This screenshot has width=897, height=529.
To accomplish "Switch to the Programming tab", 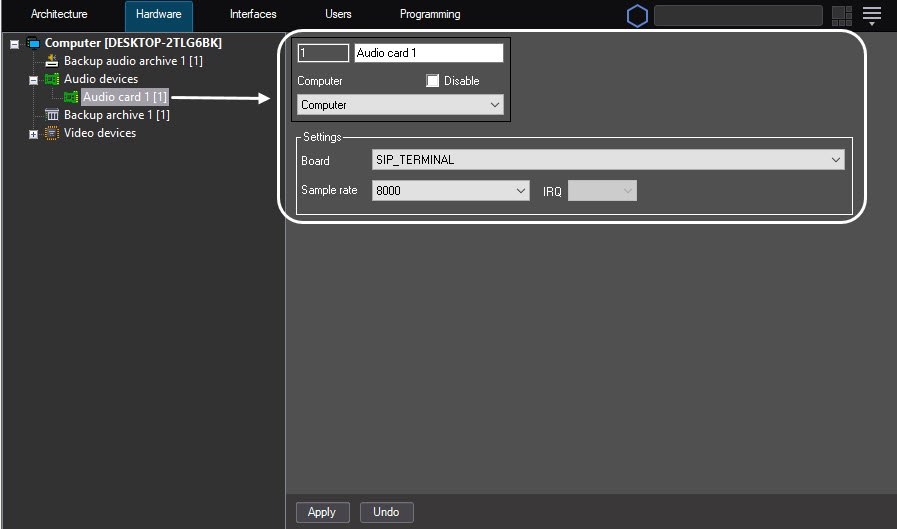I will point(430,14).
